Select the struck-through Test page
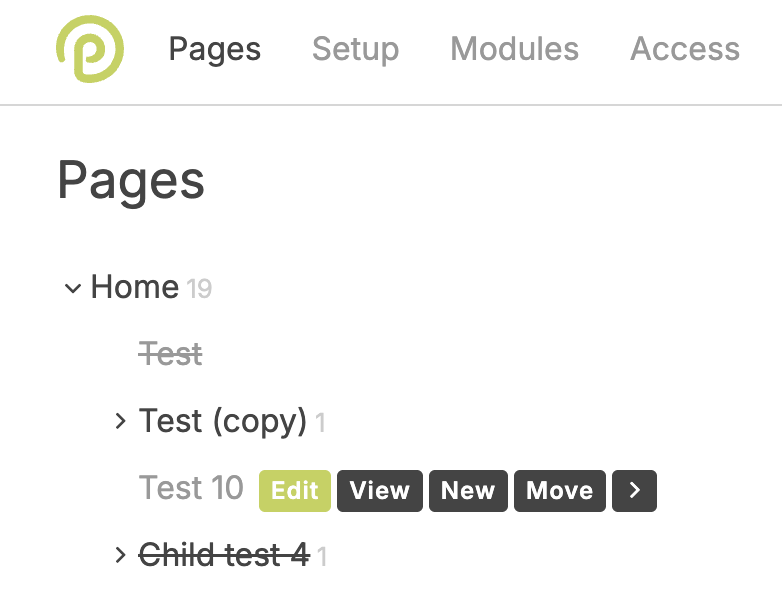 pyautogui.click(x=171, y=354)
